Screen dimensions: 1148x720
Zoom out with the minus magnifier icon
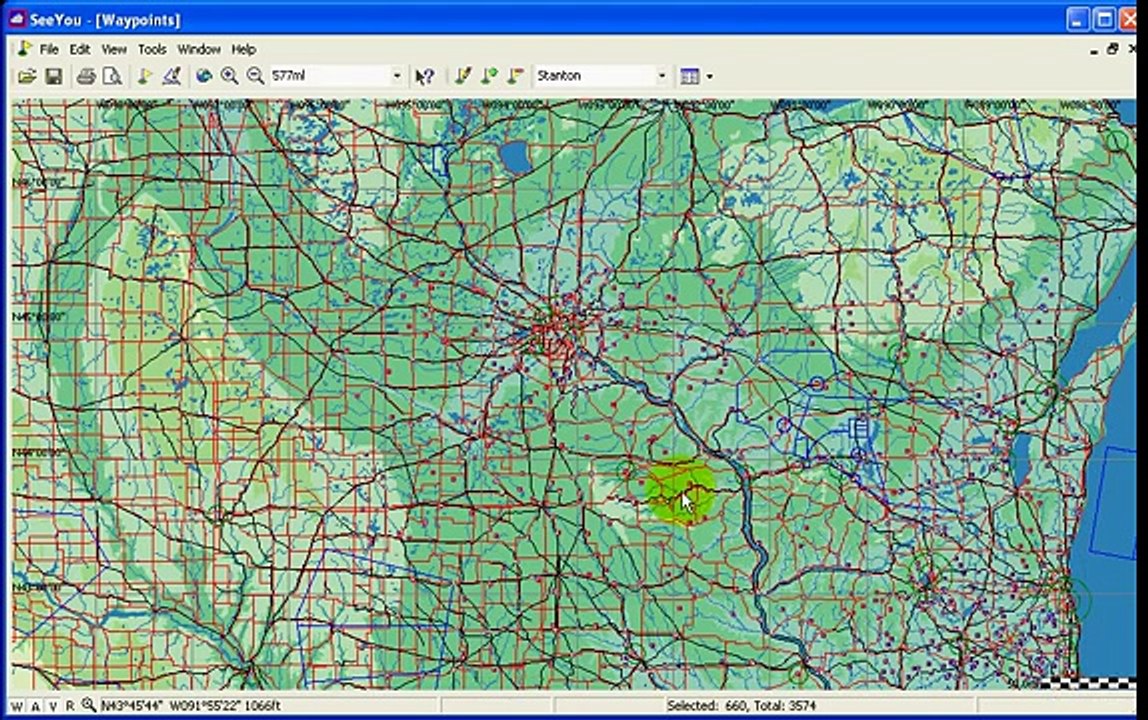pos(255,75)
